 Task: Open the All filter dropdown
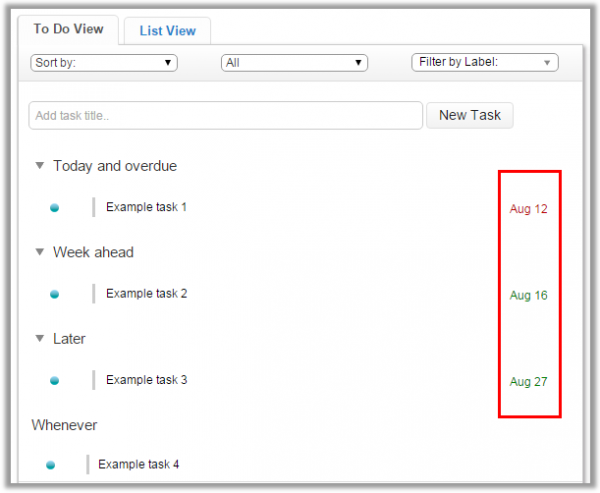click(x=294, y=63)
